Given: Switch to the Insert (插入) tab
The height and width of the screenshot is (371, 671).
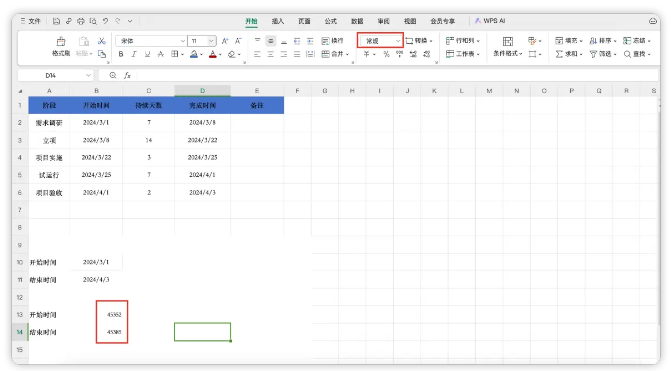Looking at the screenshot, I should point(278,21).
